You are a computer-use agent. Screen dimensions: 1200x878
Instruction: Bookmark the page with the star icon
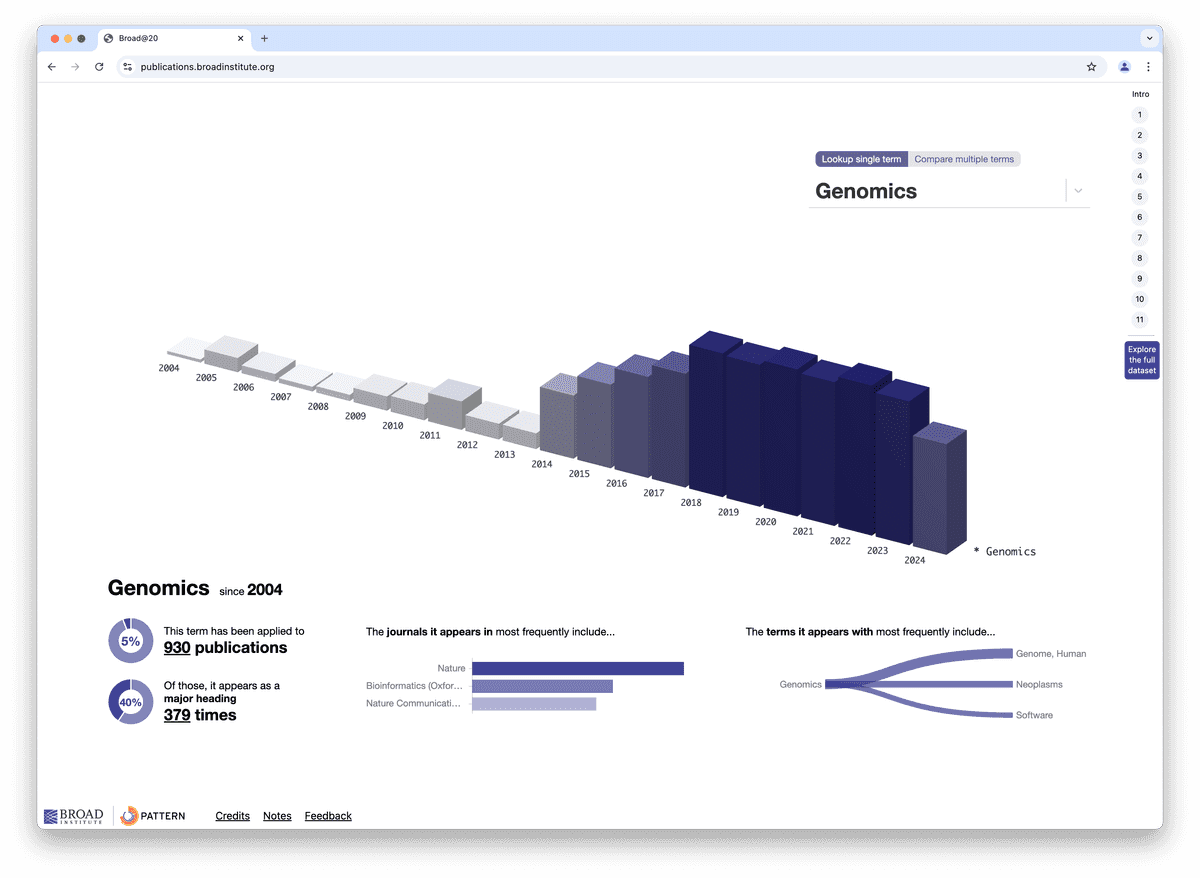tap(1091, 66)
